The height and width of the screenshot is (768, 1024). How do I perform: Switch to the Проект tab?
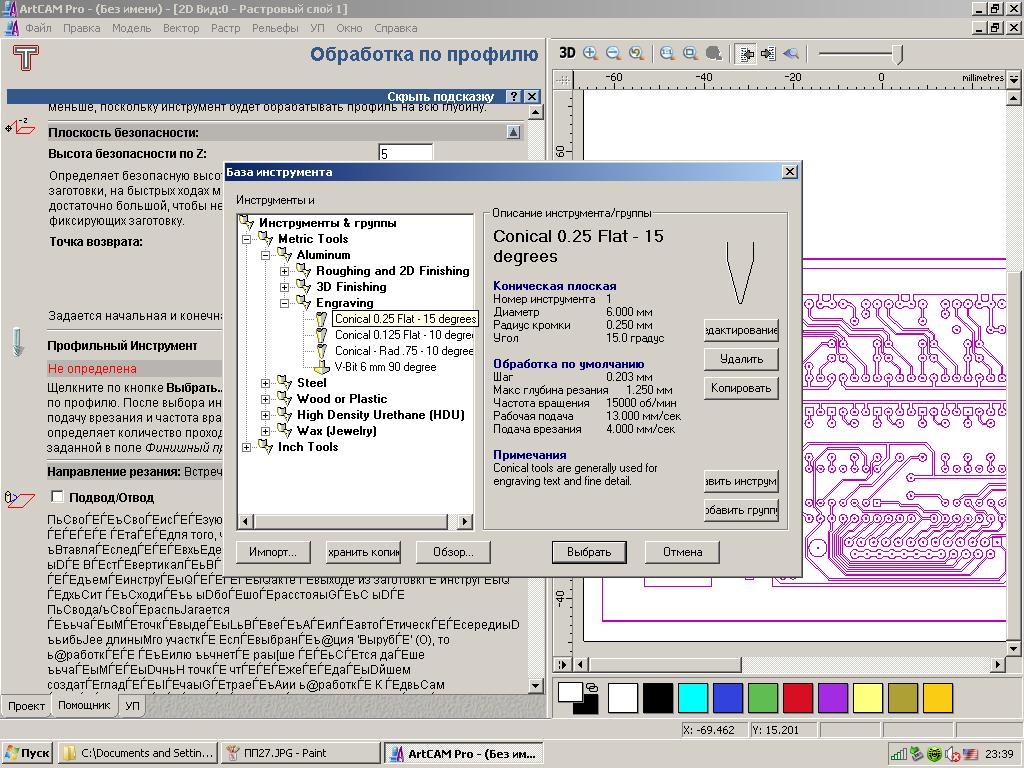26,706
